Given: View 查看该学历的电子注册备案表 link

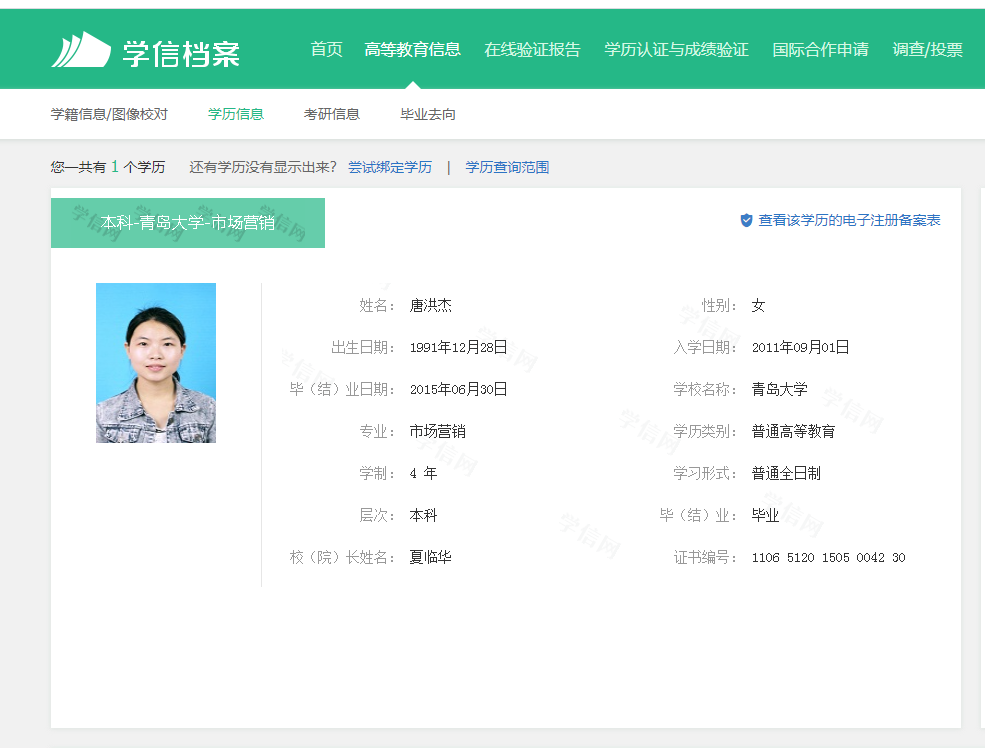Looking at the screenshot, I should coord(849,220).
